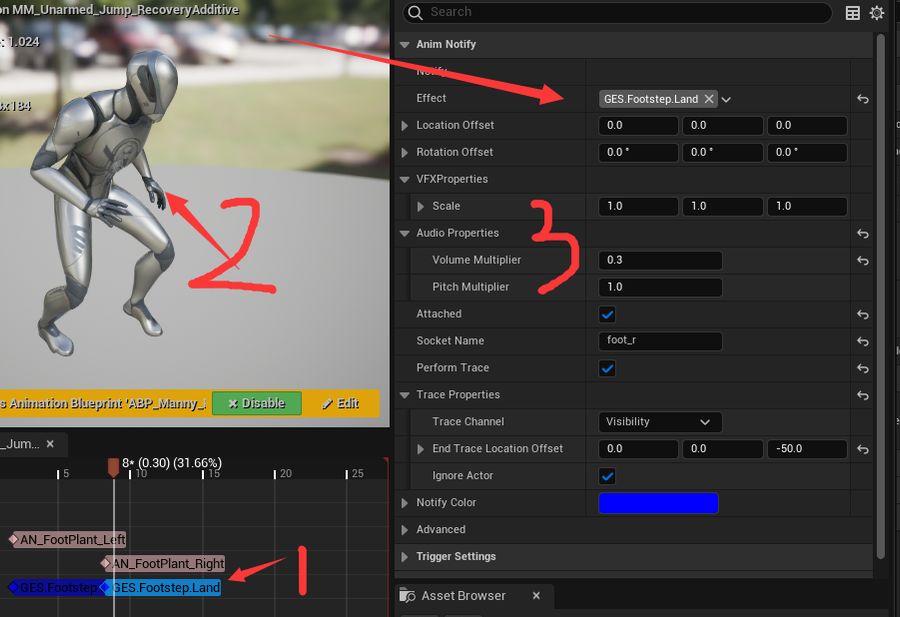The width and height of the screenshot is (900, 617).
Task: Expand the Trigger Settings section
Action: (x=405, y=557)
